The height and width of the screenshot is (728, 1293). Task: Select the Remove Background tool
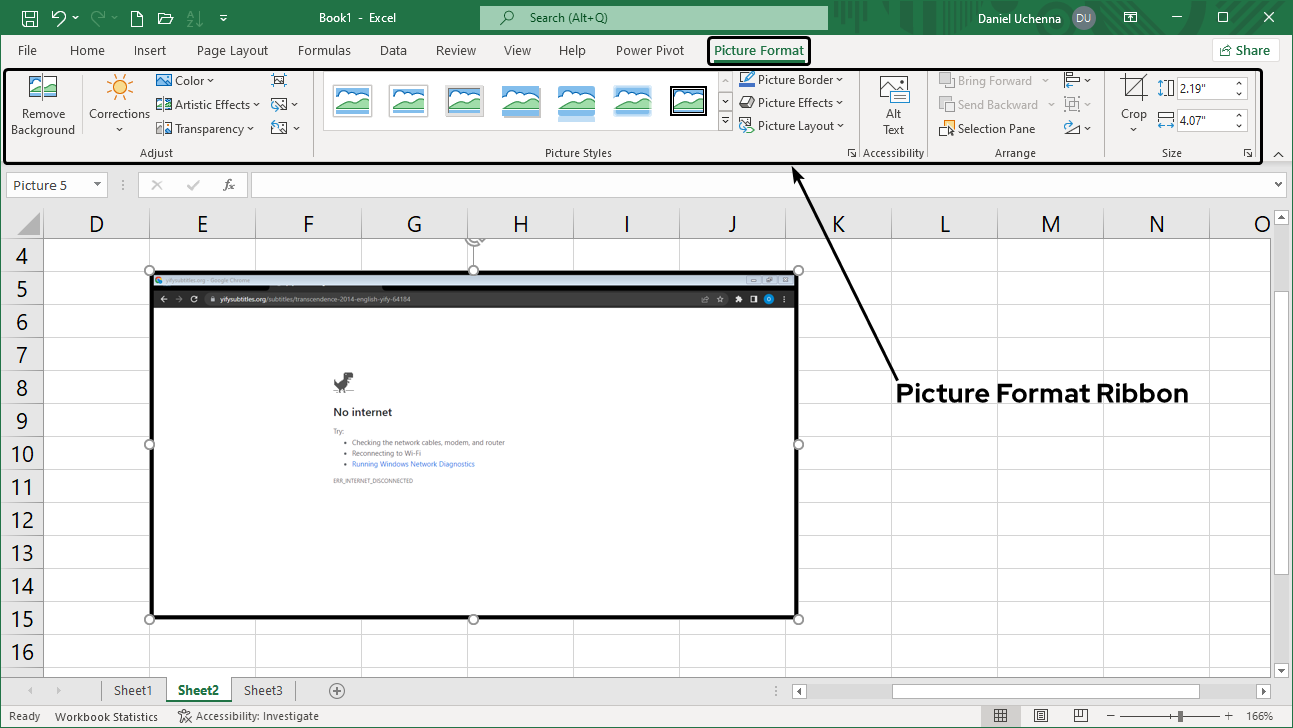point(42,103)
